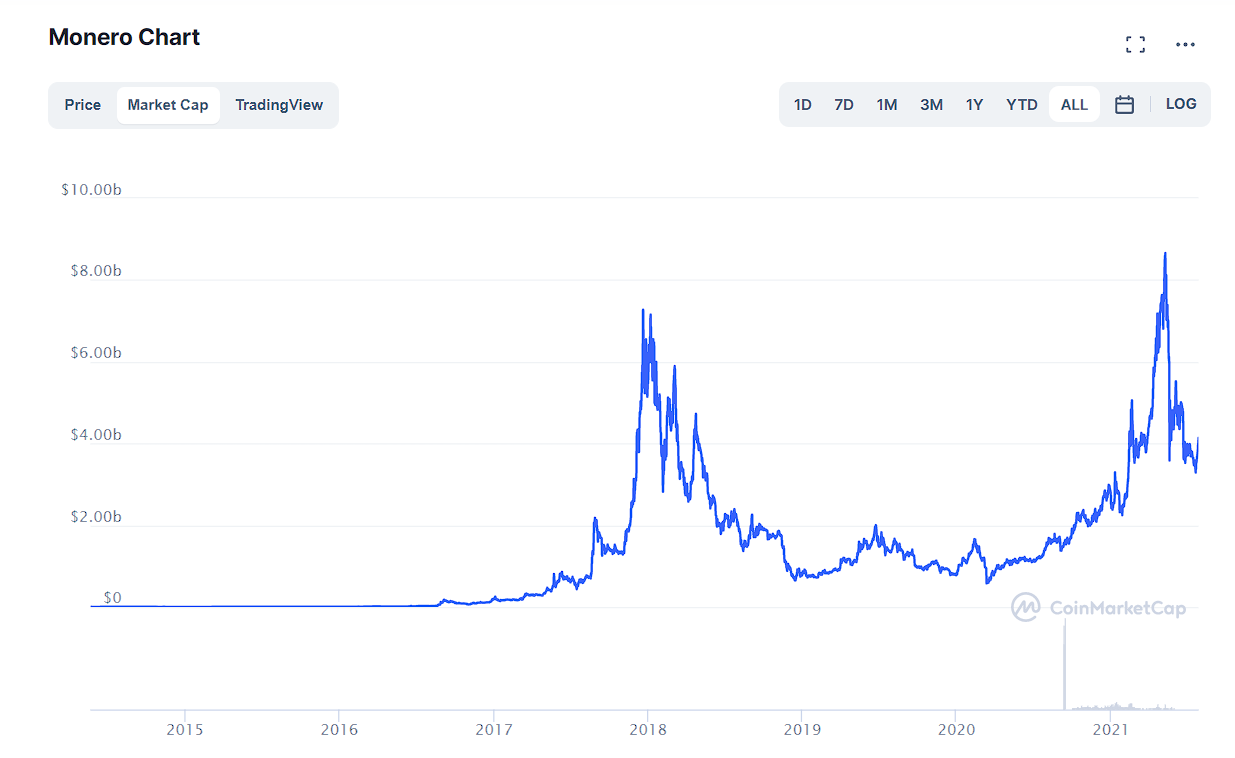The image size is (1235, 758).
Task: Select the 1D time range
Action: (x=802, y=105)
